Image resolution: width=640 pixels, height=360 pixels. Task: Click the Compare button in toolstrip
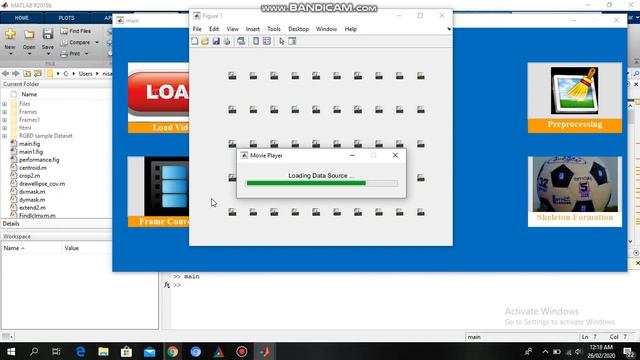coord(76,42)
